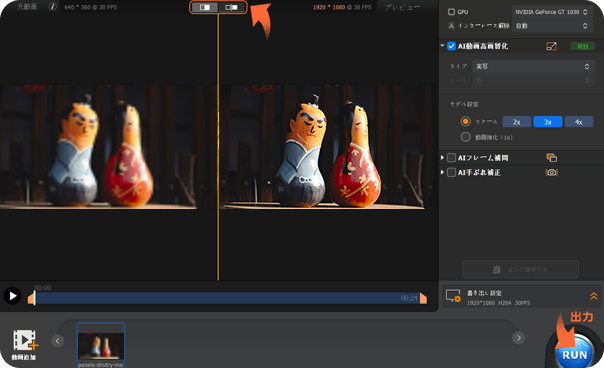Click the 640 * 360 @ 30 FPS text
Viewport: 604px width, 368px height.
point(91,7)
